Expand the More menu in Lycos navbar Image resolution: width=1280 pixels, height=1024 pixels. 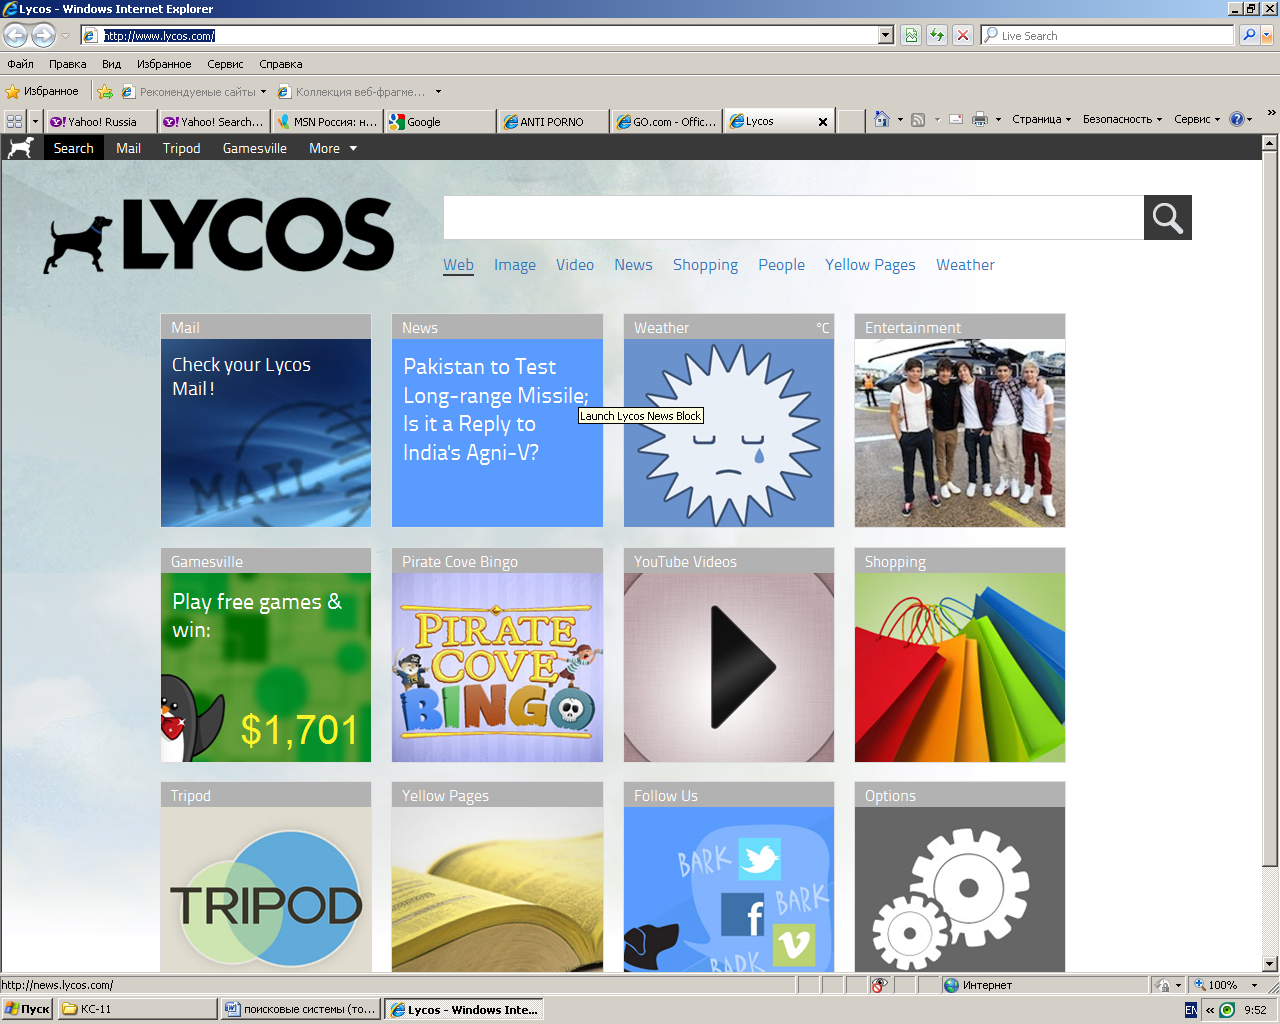tap(333, 148)
